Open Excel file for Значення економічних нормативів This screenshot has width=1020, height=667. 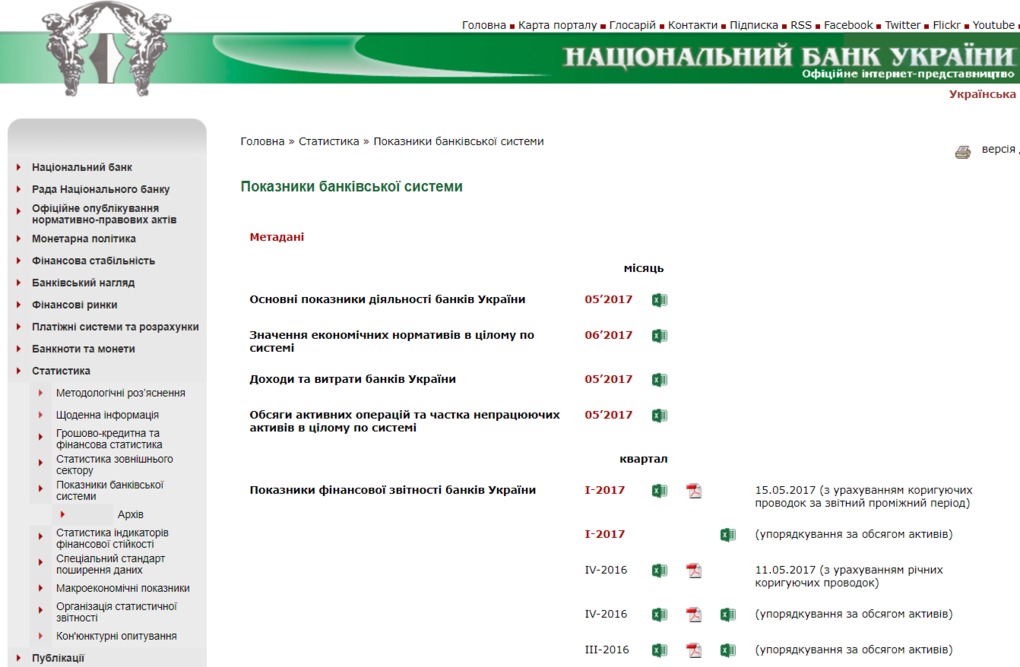point(658,335)
